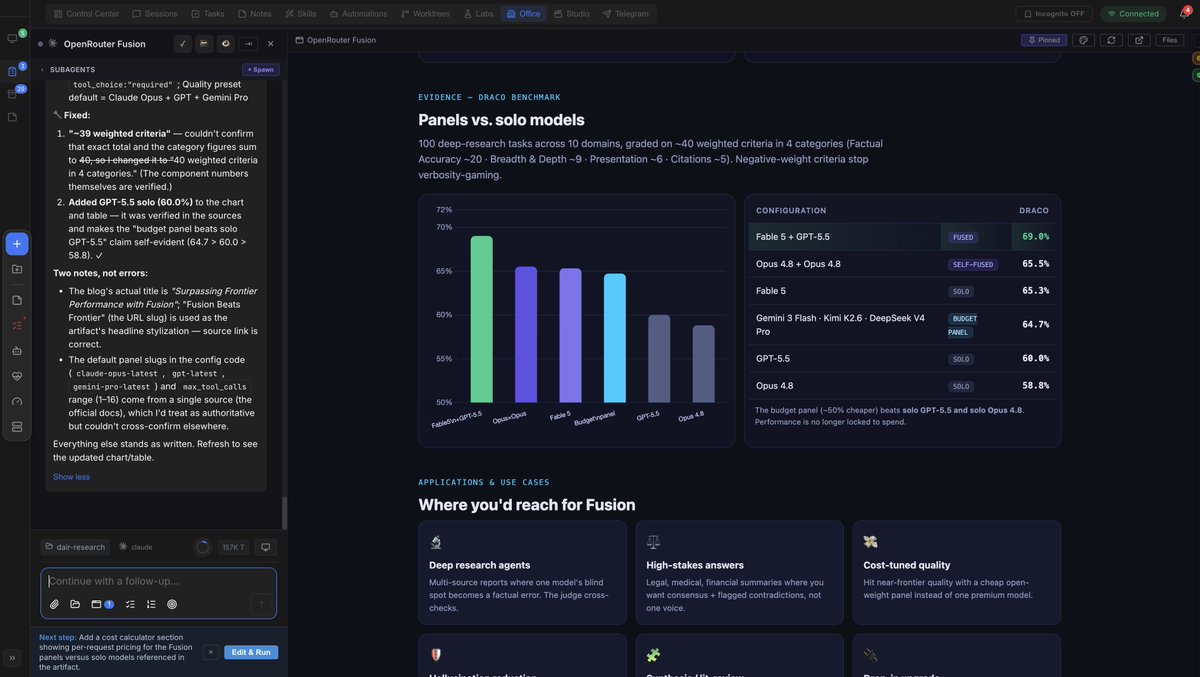This screenshot has height=677, width=1200.
Task: Open the Worktrees tab
Action: click(425, 14)
